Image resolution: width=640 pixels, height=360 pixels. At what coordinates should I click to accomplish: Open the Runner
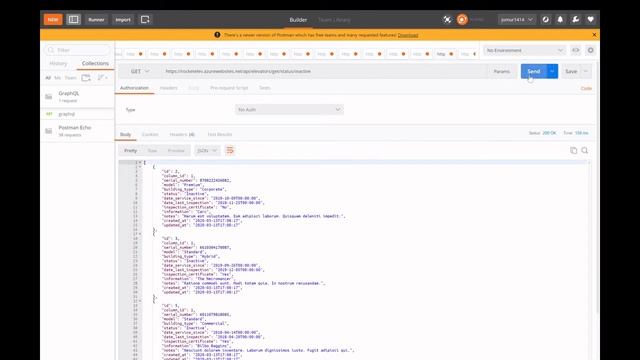tap(96, 20)
